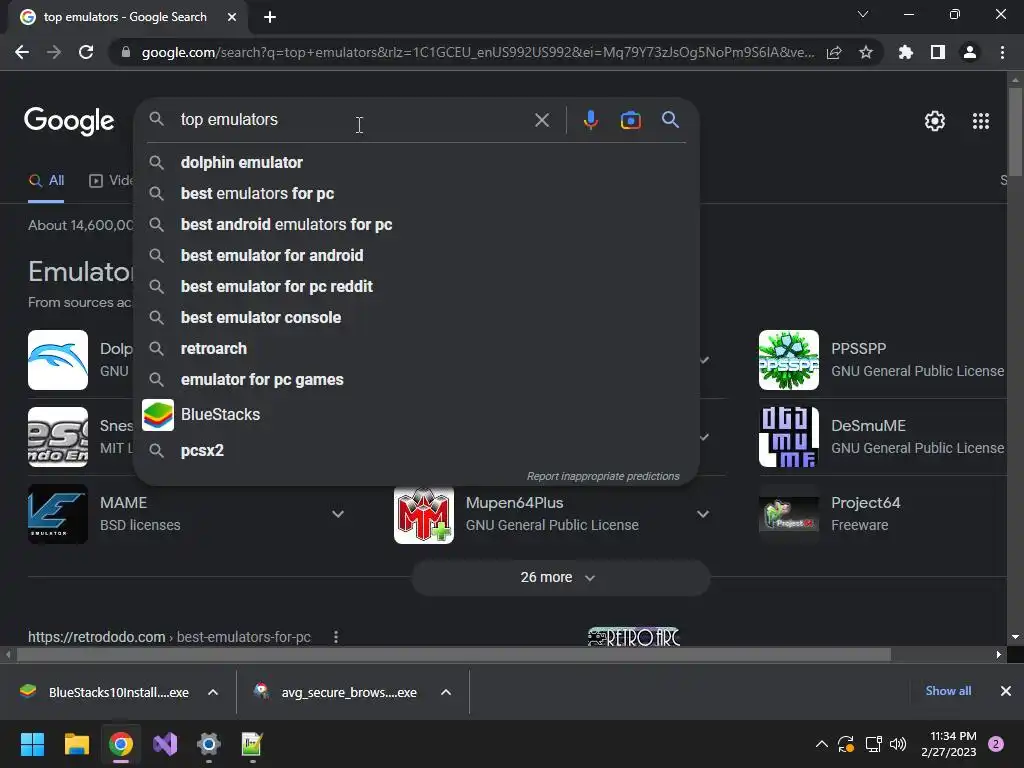Click the Google logo
The width and height of the screenshot is (1024, 768).
(x=69, y=121)
